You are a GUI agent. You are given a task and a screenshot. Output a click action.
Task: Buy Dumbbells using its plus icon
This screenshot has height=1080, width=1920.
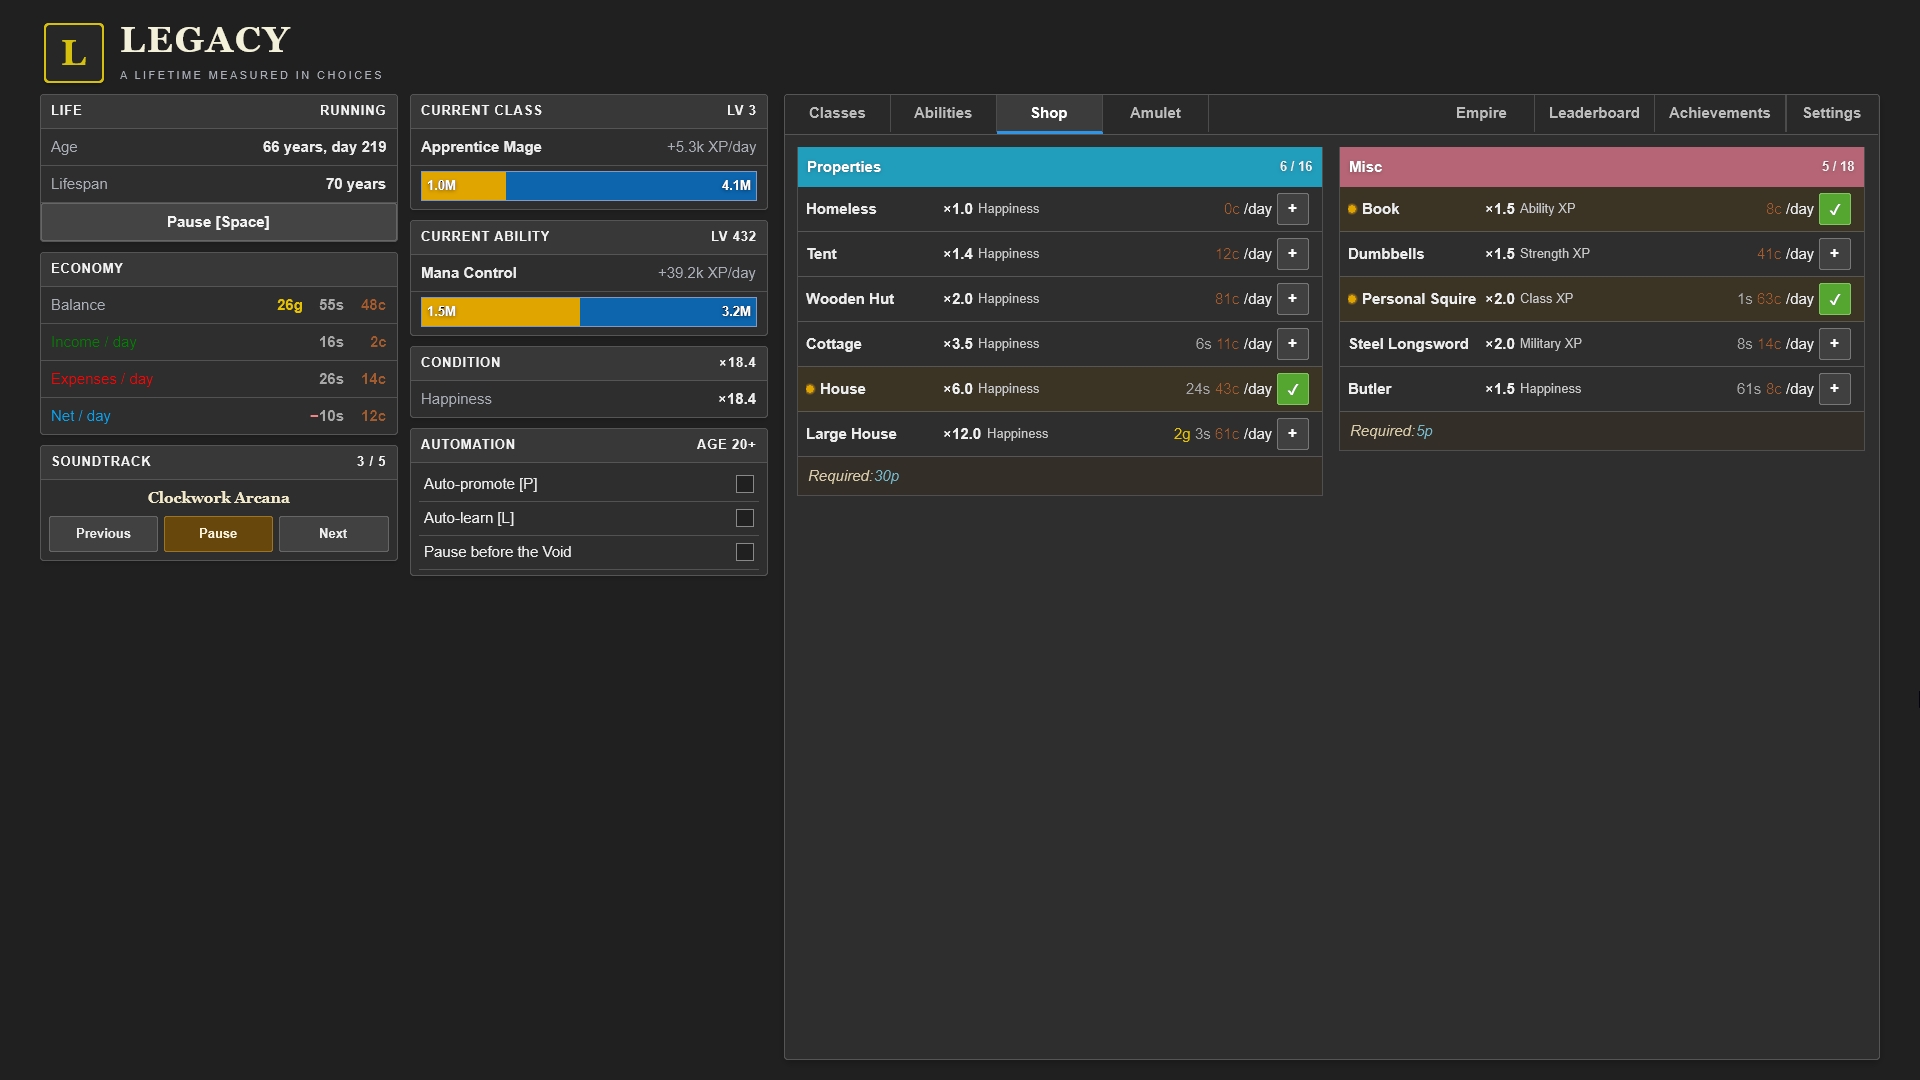click(x=1834, y=254)
